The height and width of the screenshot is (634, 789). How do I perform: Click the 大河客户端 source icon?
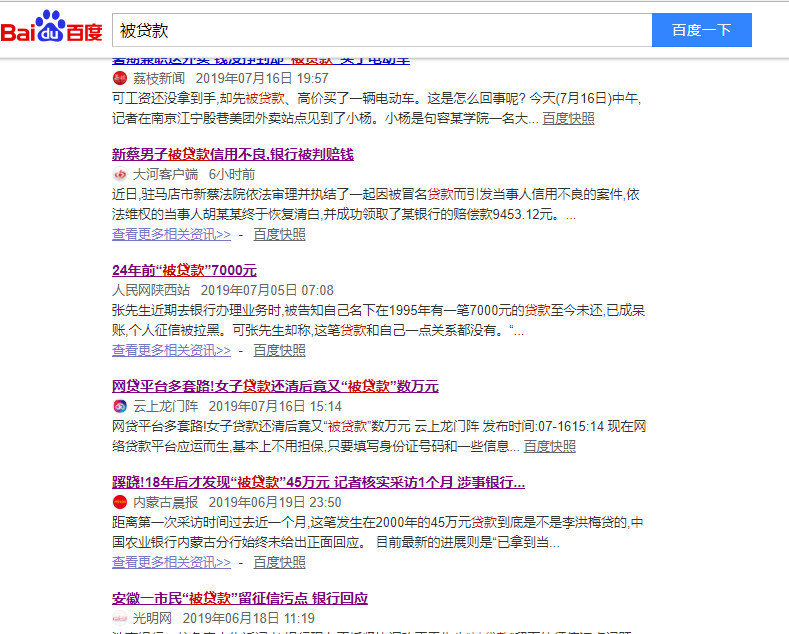120,175
